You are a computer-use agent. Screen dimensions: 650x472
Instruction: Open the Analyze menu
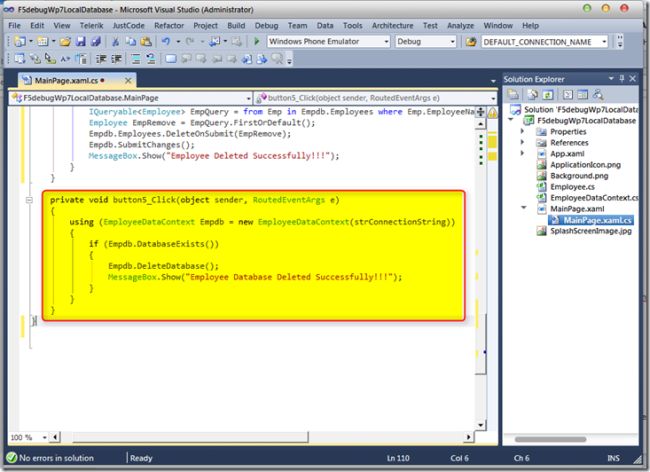[460, 26]
